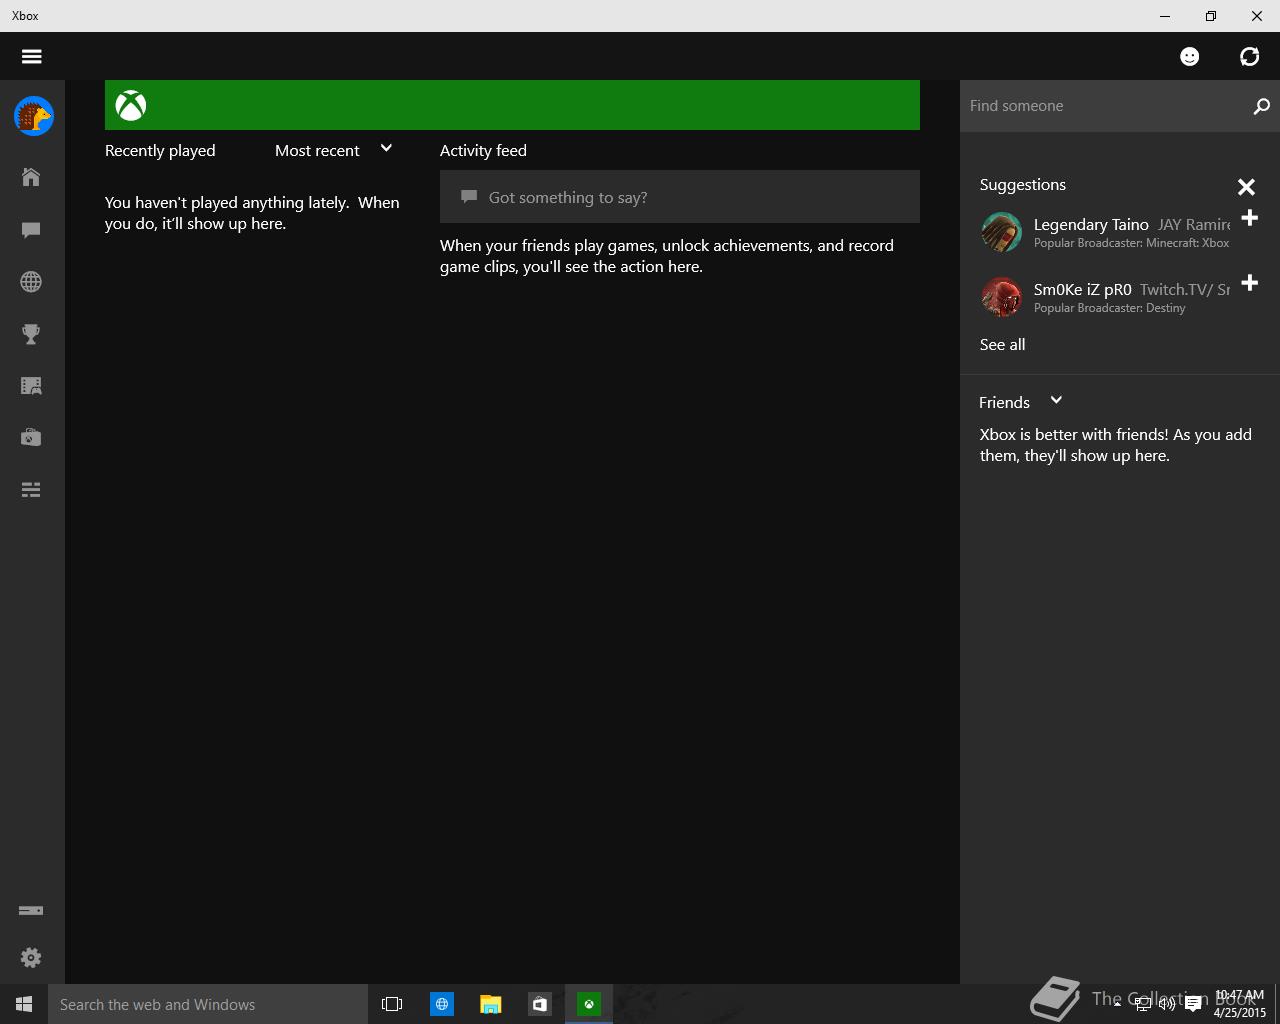Viewport: 1280px width, 1024px height.
Task: Click See all suggestions link
Action: pyautogui.click(x=1002, y=344)
